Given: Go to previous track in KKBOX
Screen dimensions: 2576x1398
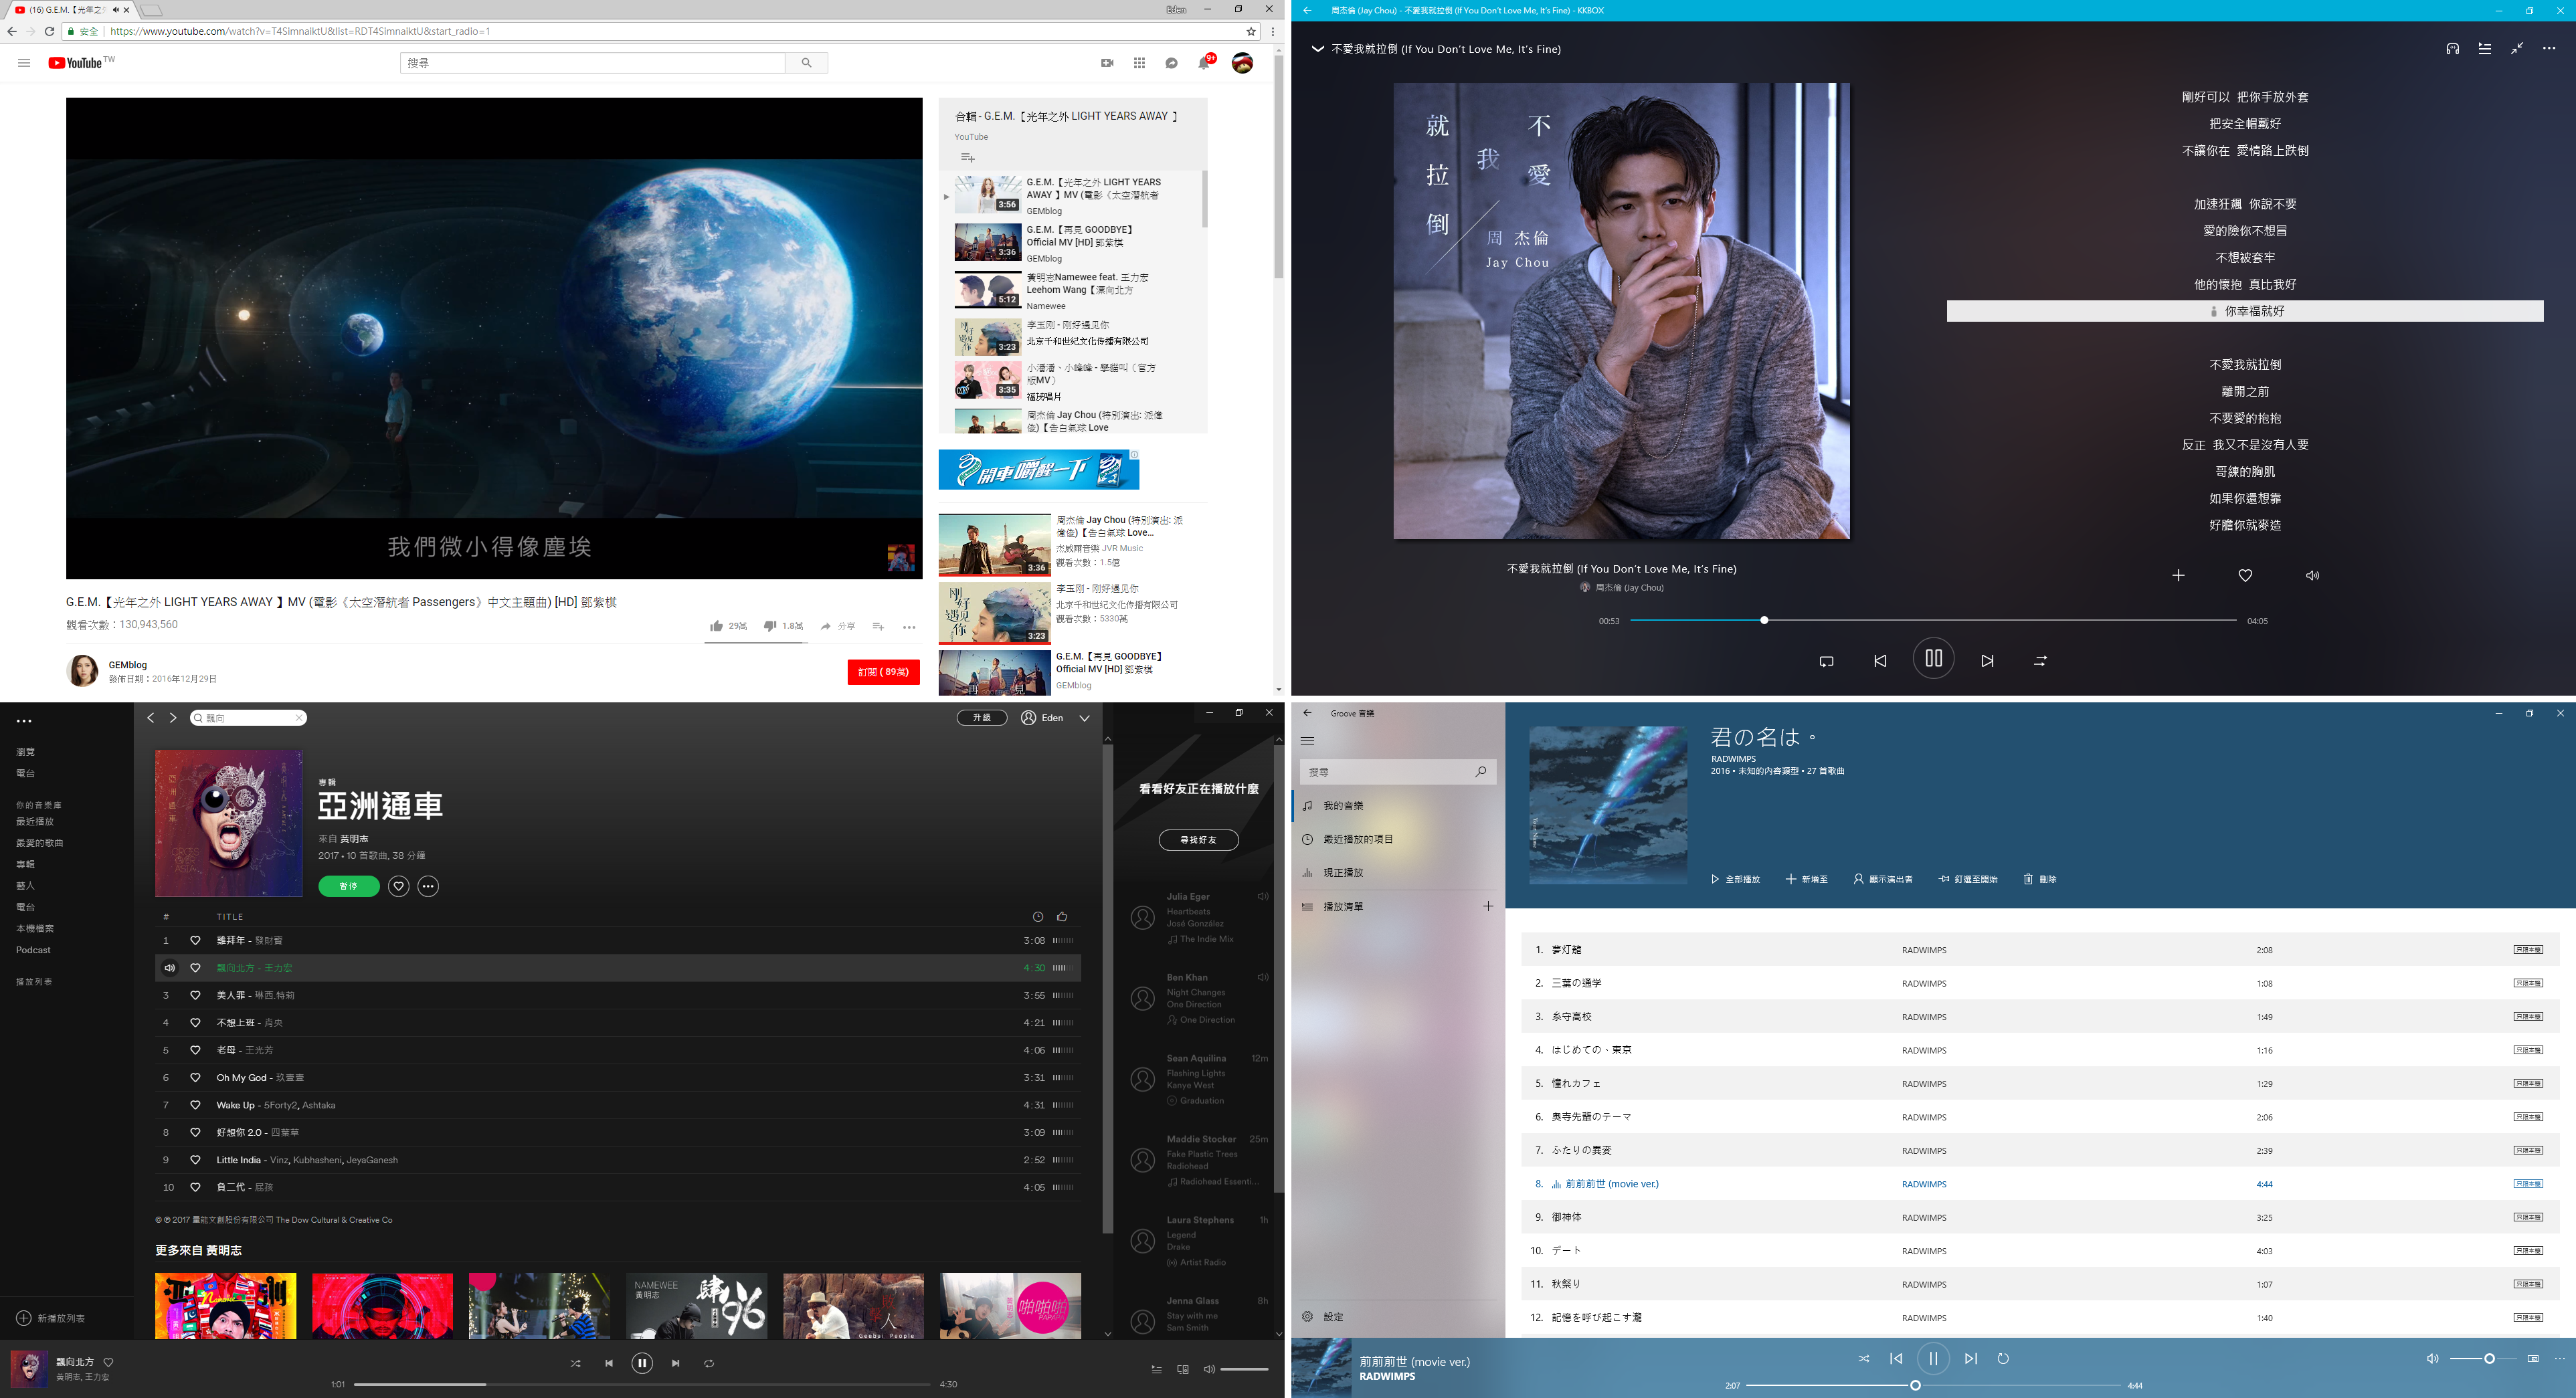Looking at the screenshot, I should [1880, 660].
